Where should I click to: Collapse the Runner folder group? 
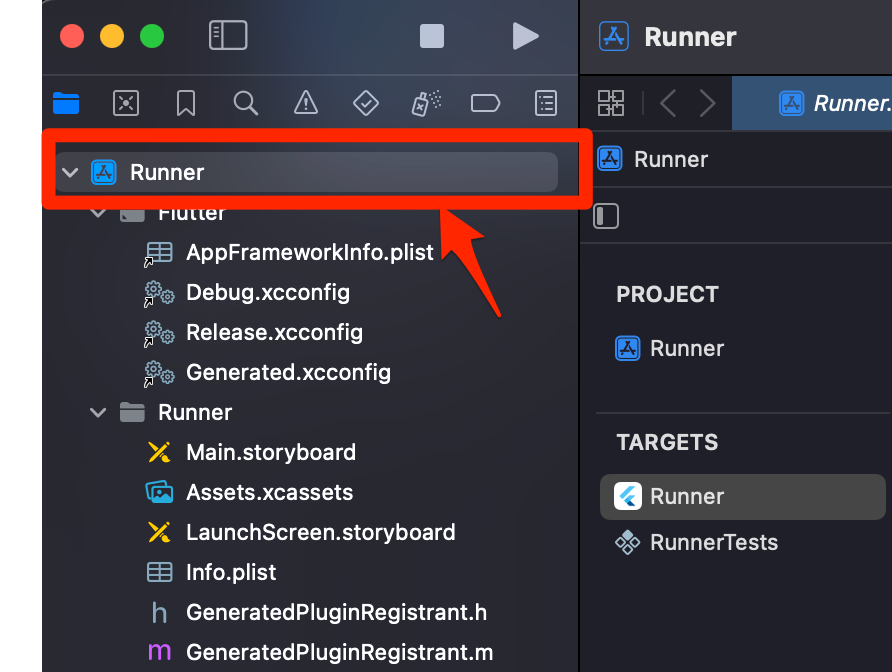click(98, 413)
